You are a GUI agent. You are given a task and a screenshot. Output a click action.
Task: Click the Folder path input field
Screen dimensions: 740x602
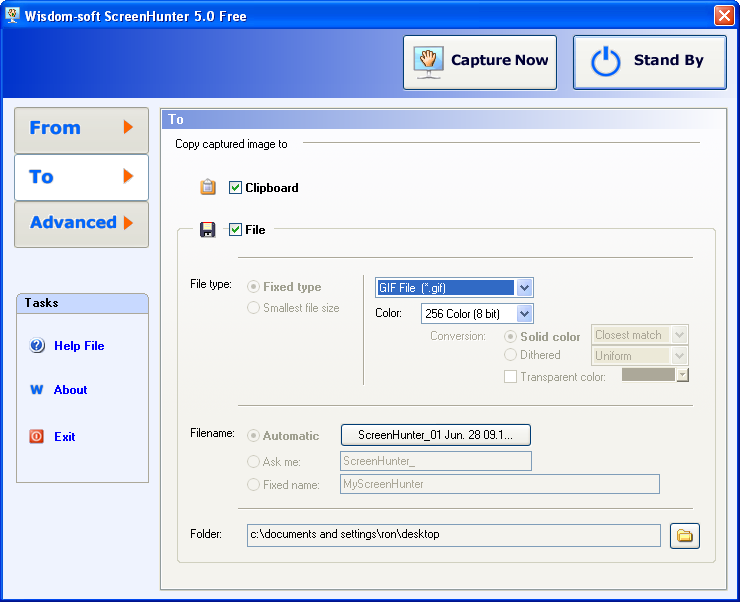click(454, 535)
